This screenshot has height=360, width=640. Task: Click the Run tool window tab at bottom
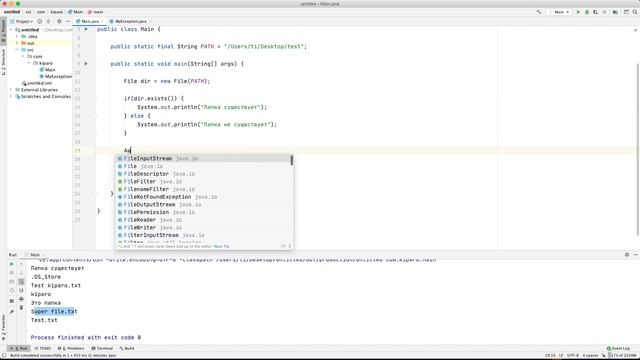[x=19, y=348]
